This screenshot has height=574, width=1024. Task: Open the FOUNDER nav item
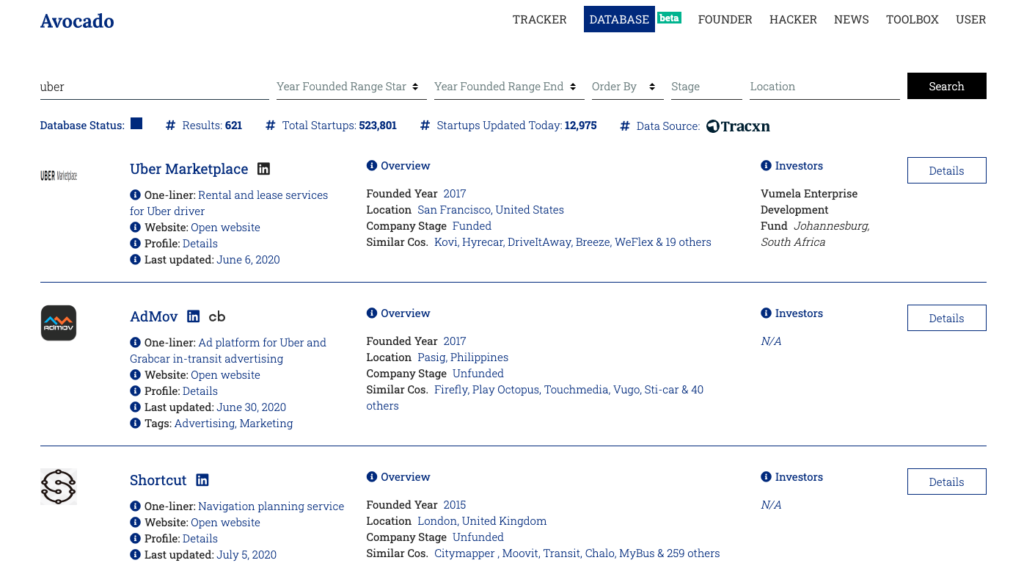coord(725,20)
